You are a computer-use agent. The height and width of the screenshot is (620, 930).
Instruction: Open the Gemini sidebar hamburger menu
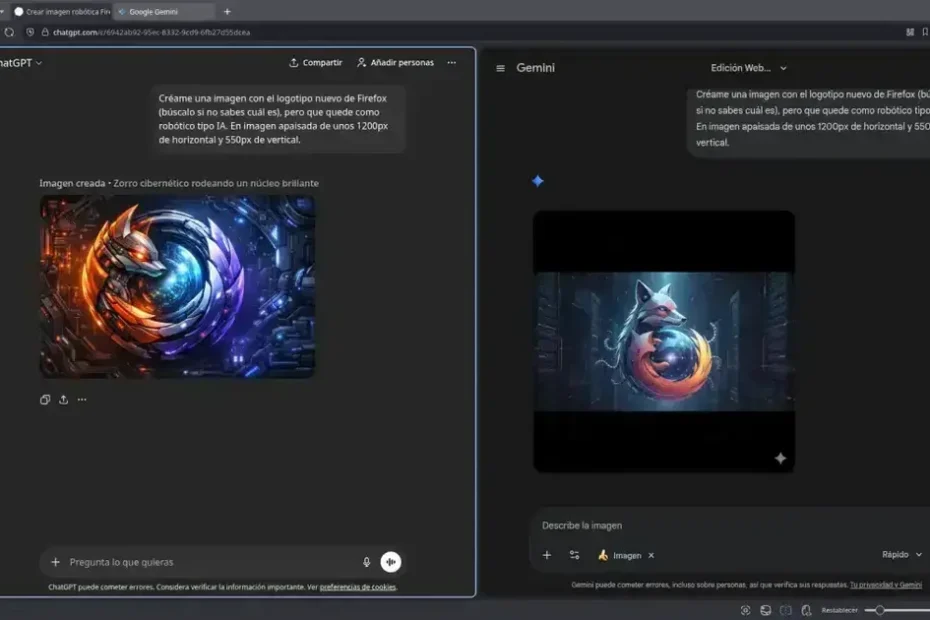498,68
